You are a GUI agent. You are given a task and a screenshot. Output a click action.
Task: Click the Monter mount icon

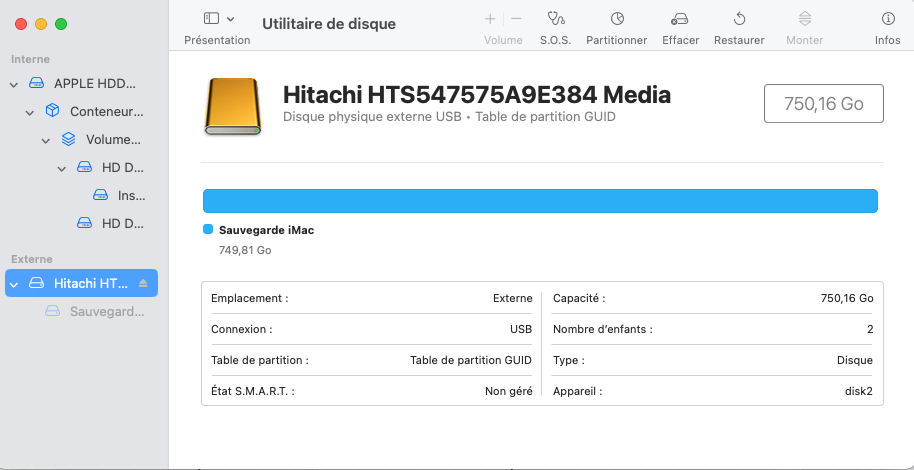tap(804, 19)
